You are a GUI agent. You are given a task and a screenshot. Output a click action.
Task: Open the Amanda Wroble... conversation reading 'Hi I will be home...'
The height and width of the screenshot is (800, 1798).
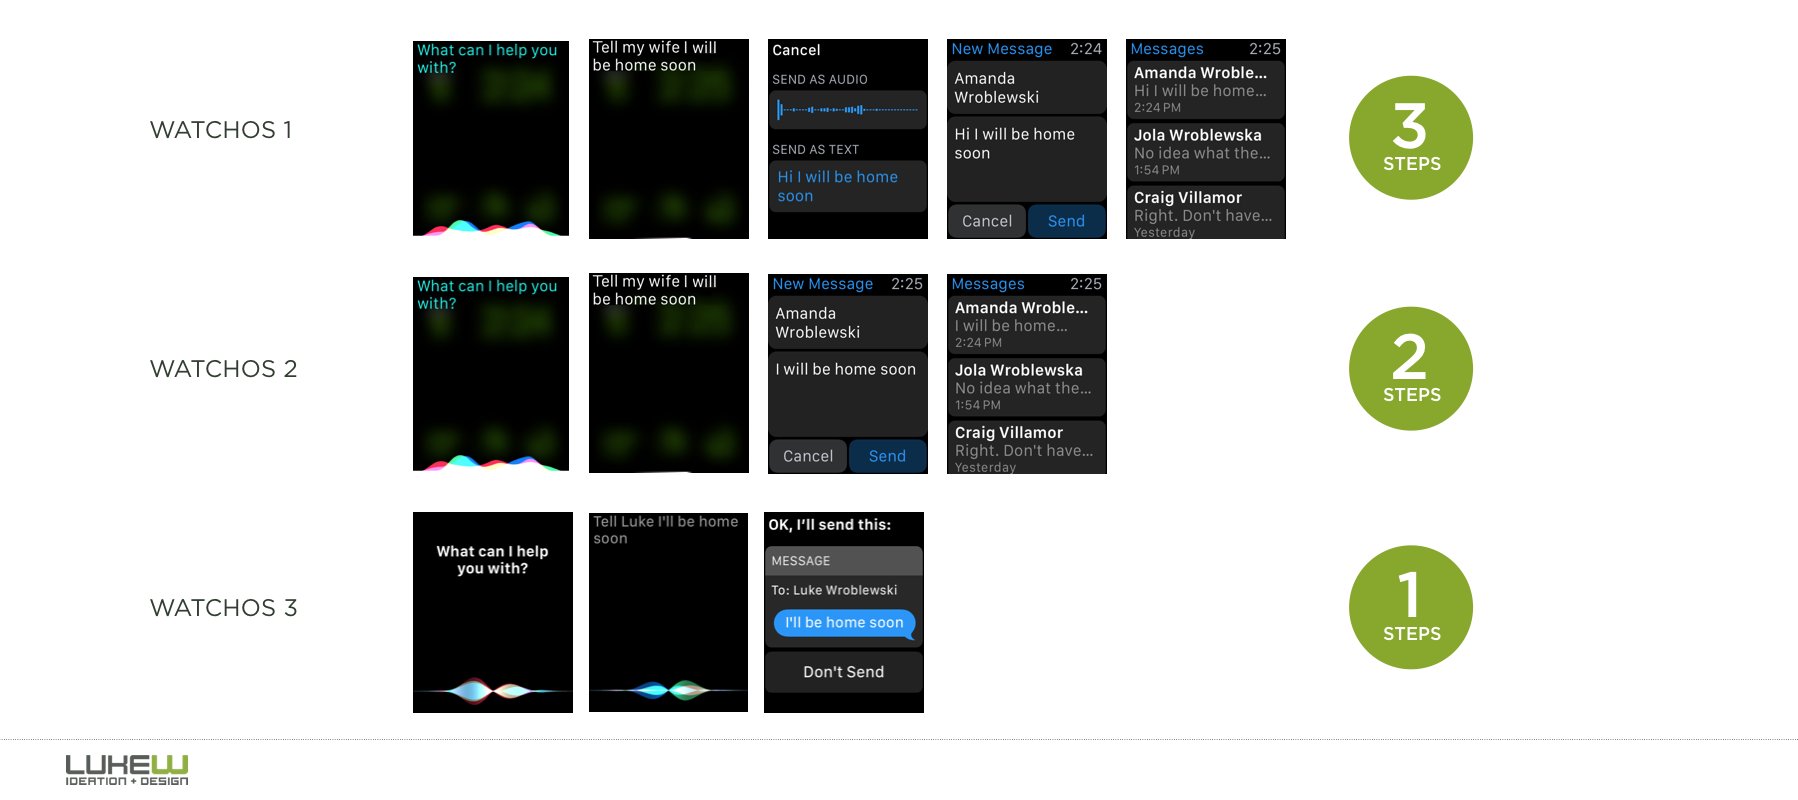[x=1206, y=89]
